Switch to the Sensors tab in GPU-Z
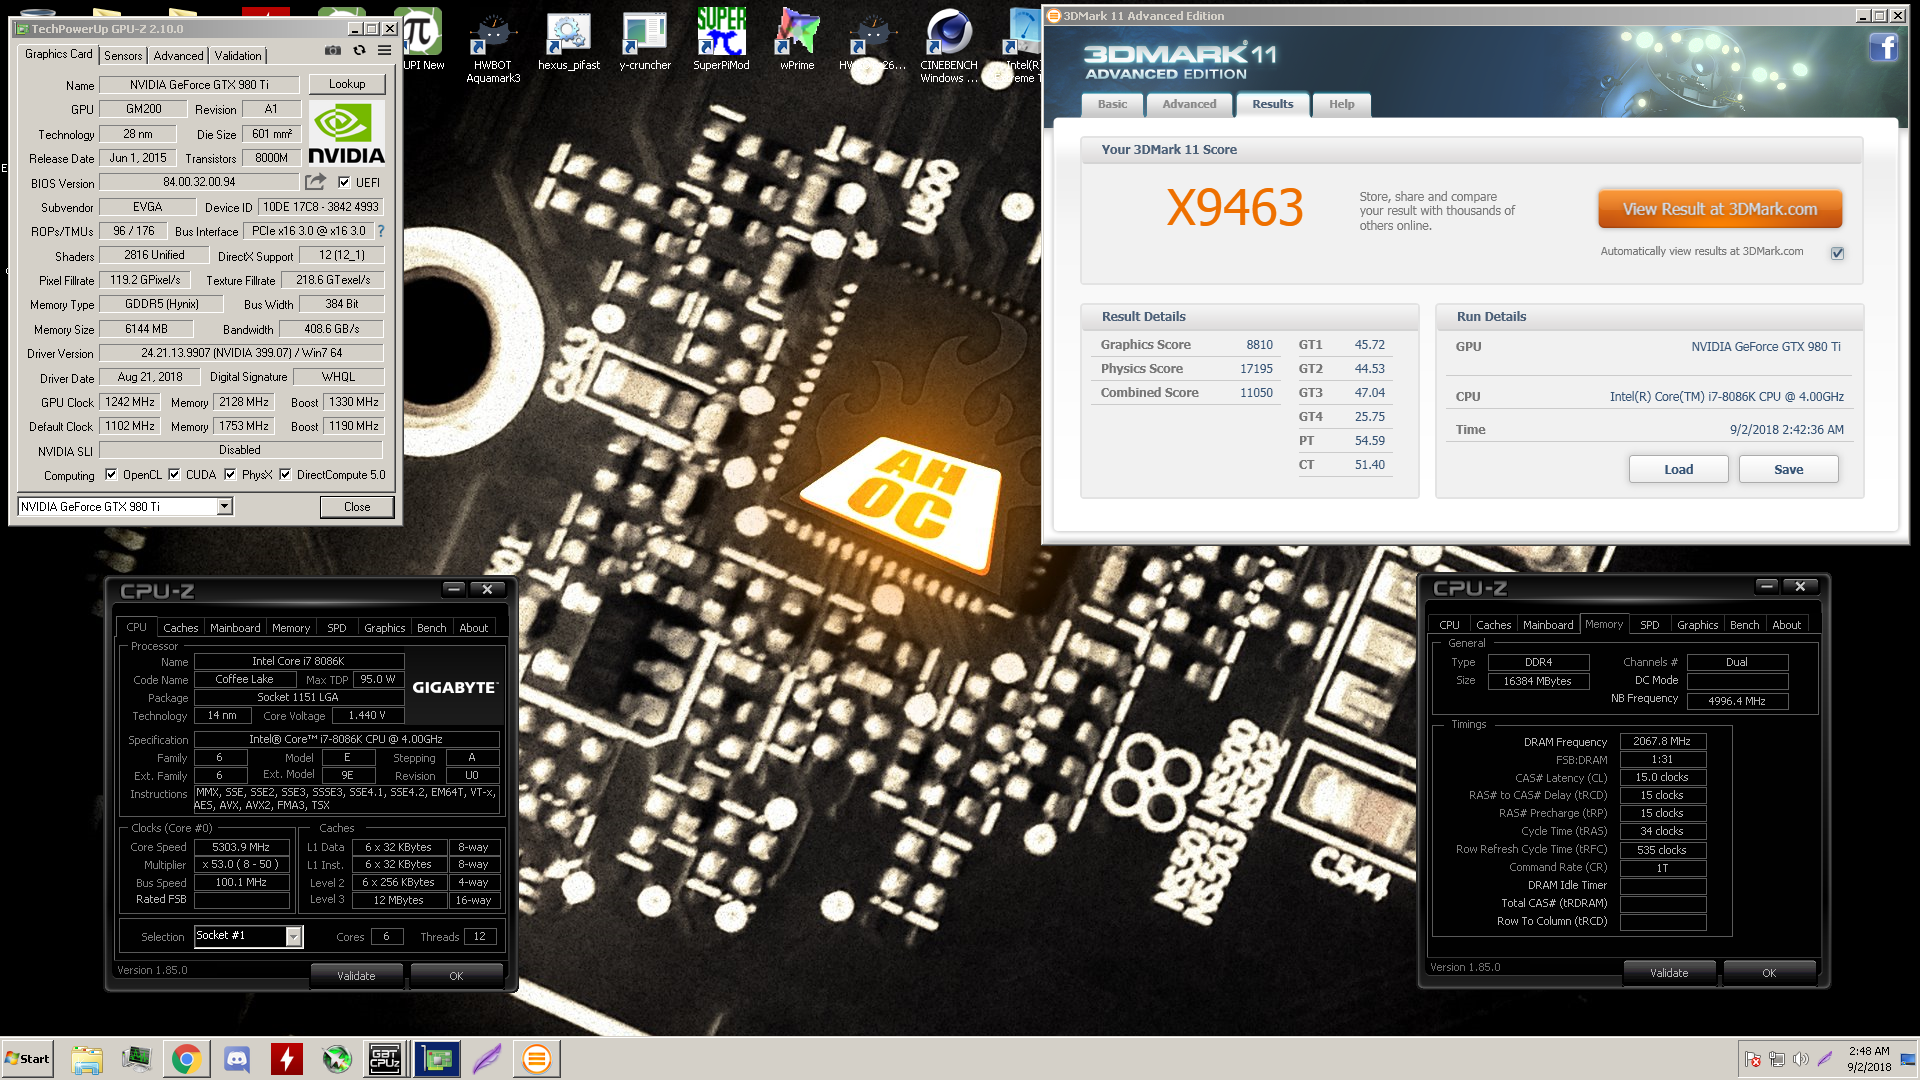The image size is (1920, 1080). [123, 56]
